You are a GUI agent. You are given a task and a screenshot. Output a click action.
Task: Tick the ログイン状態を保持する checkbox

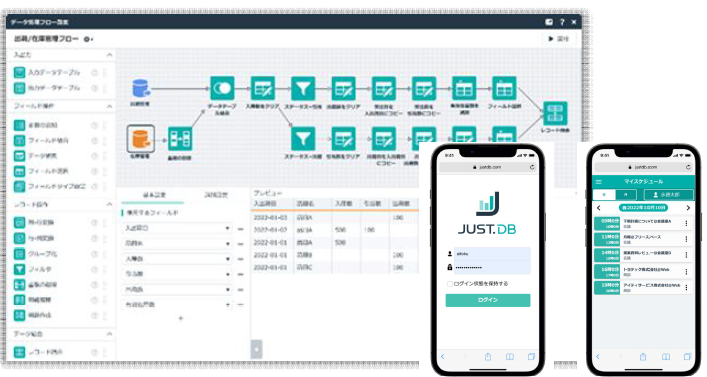[x=450, y=284]
